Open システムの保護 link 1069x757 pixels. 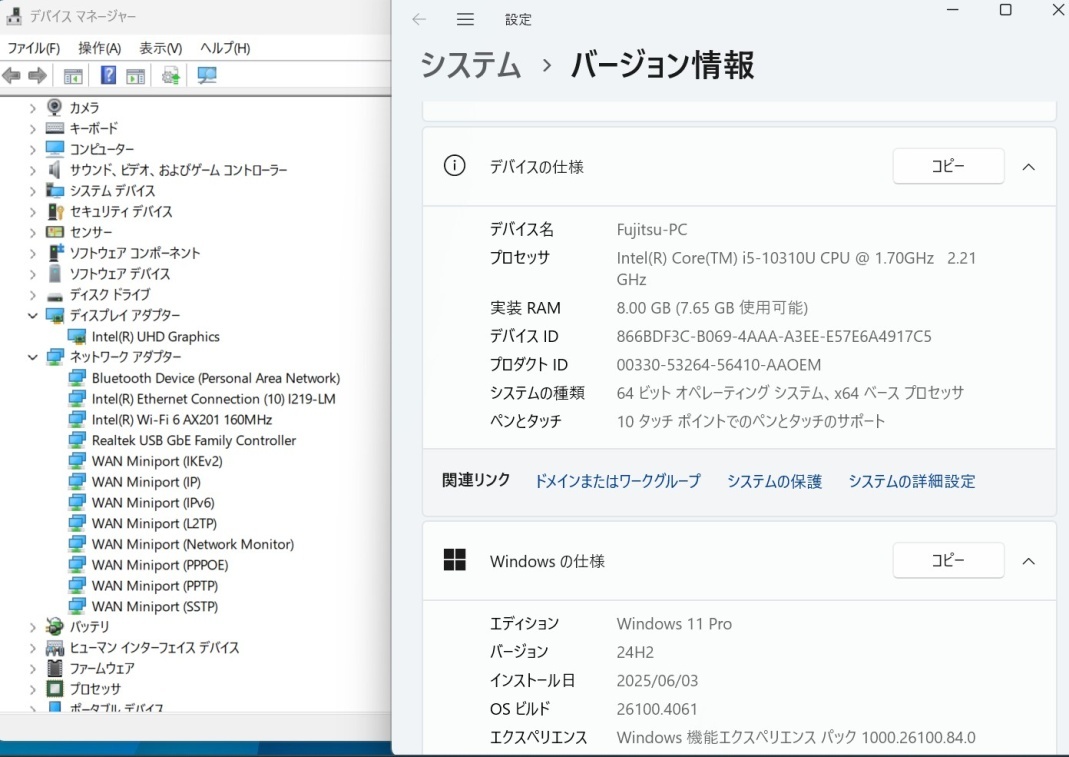(774, 481)
